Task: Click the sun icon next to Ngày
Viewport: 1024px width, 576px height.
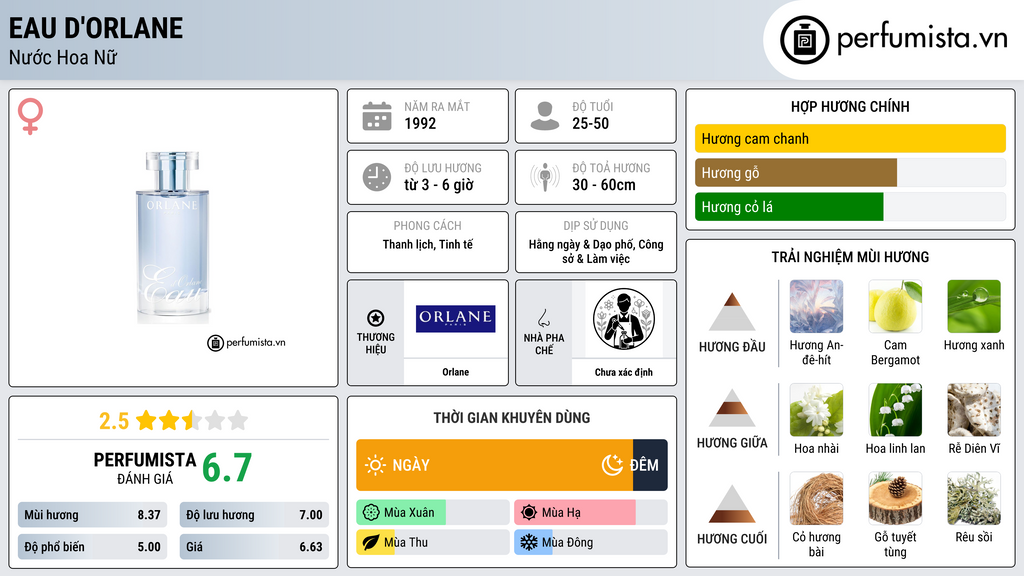Action: (376, 465)
